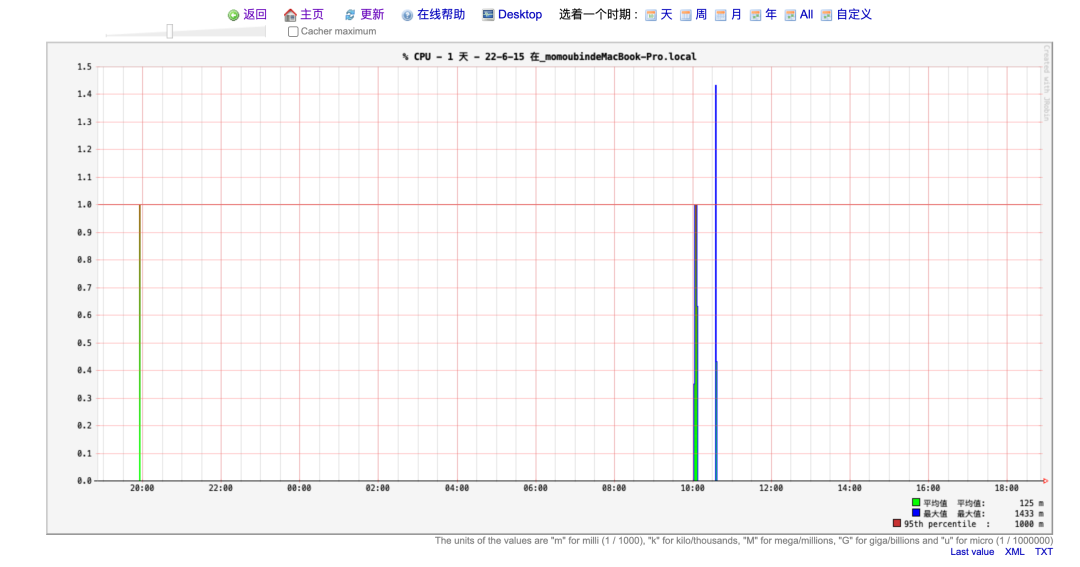Screen dimensions: 1080x567
Task: Click the 1433 m maximum value
Action: pos(1029,514)
